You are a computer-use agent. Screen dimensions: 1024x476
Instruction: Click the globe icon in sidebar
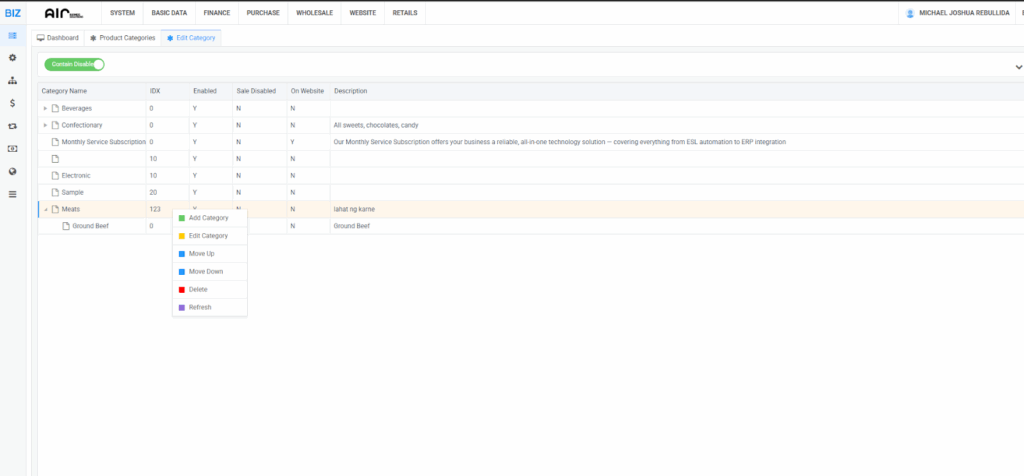coord(12,171)
